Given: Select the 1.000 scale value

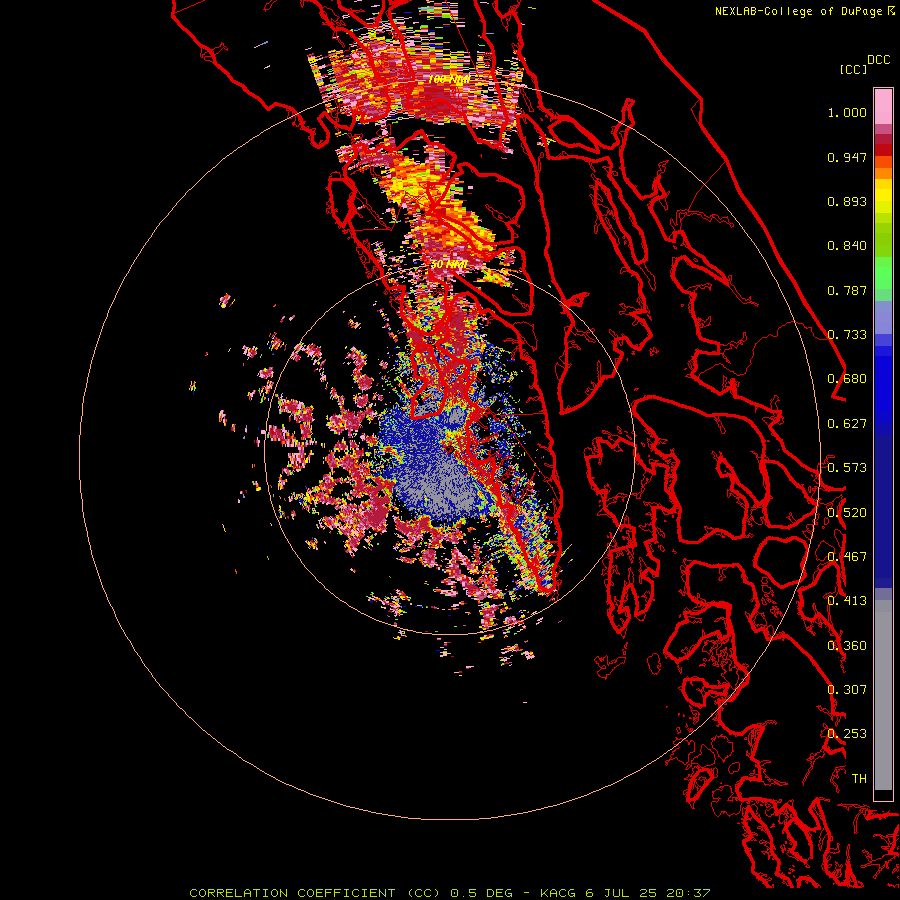Looking at the screenshot, I should (847, 112).
